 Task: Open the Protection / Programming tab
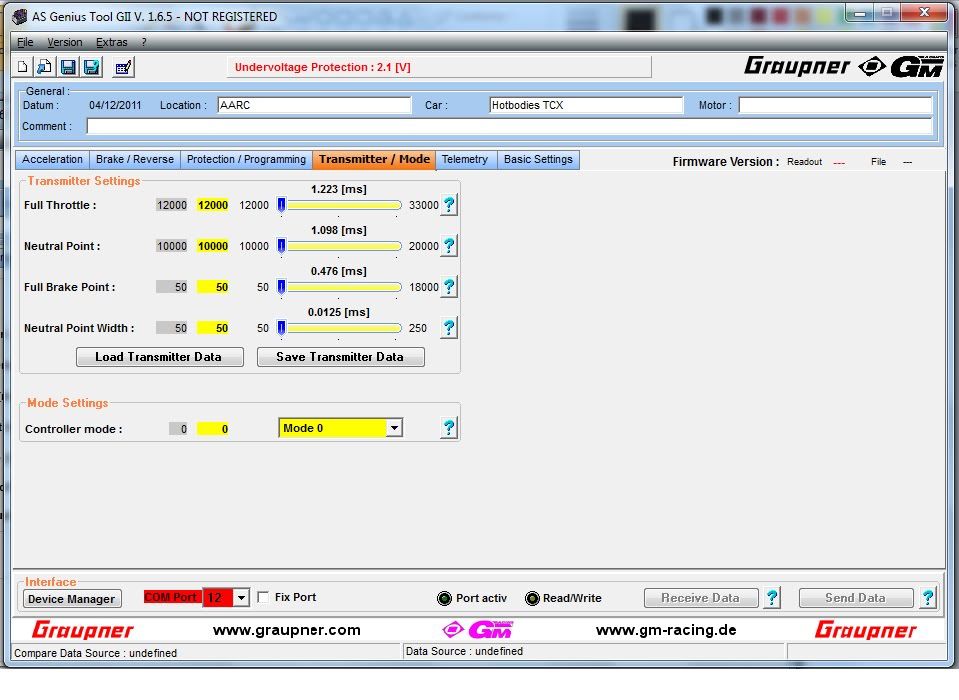click(246, 160)
